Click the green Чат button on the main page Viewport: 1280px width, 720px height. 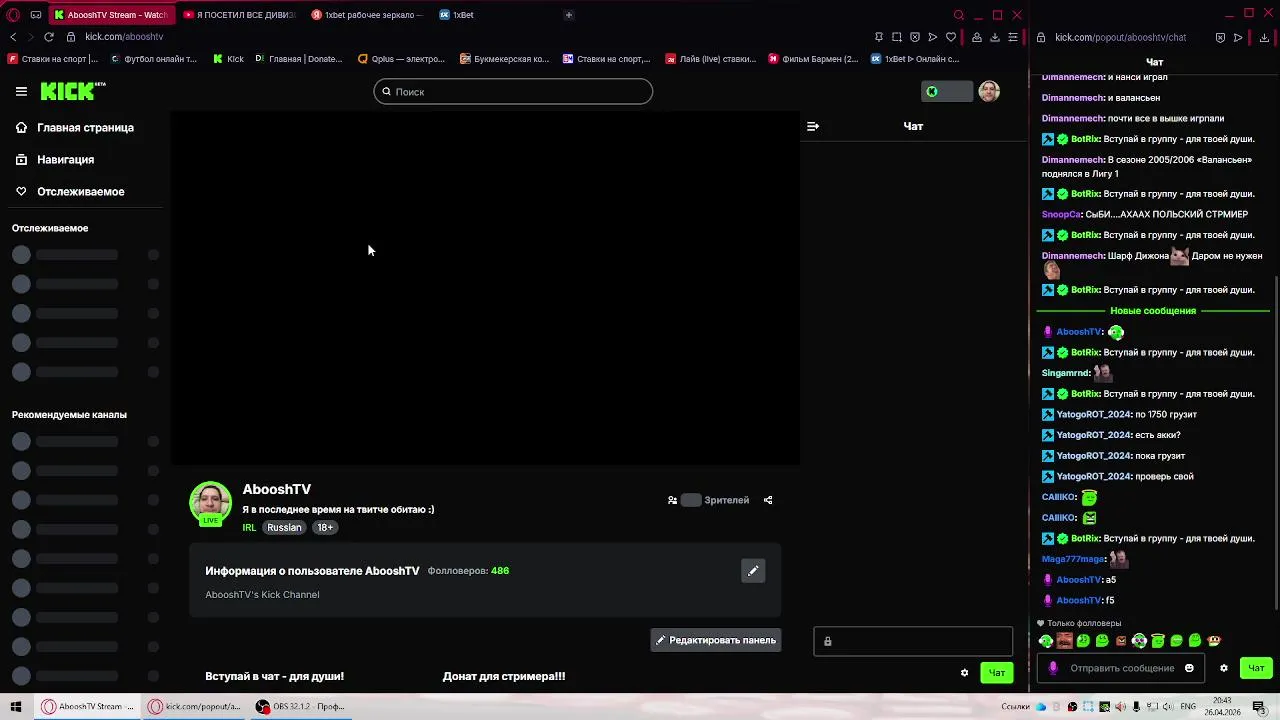pos(996,673)
